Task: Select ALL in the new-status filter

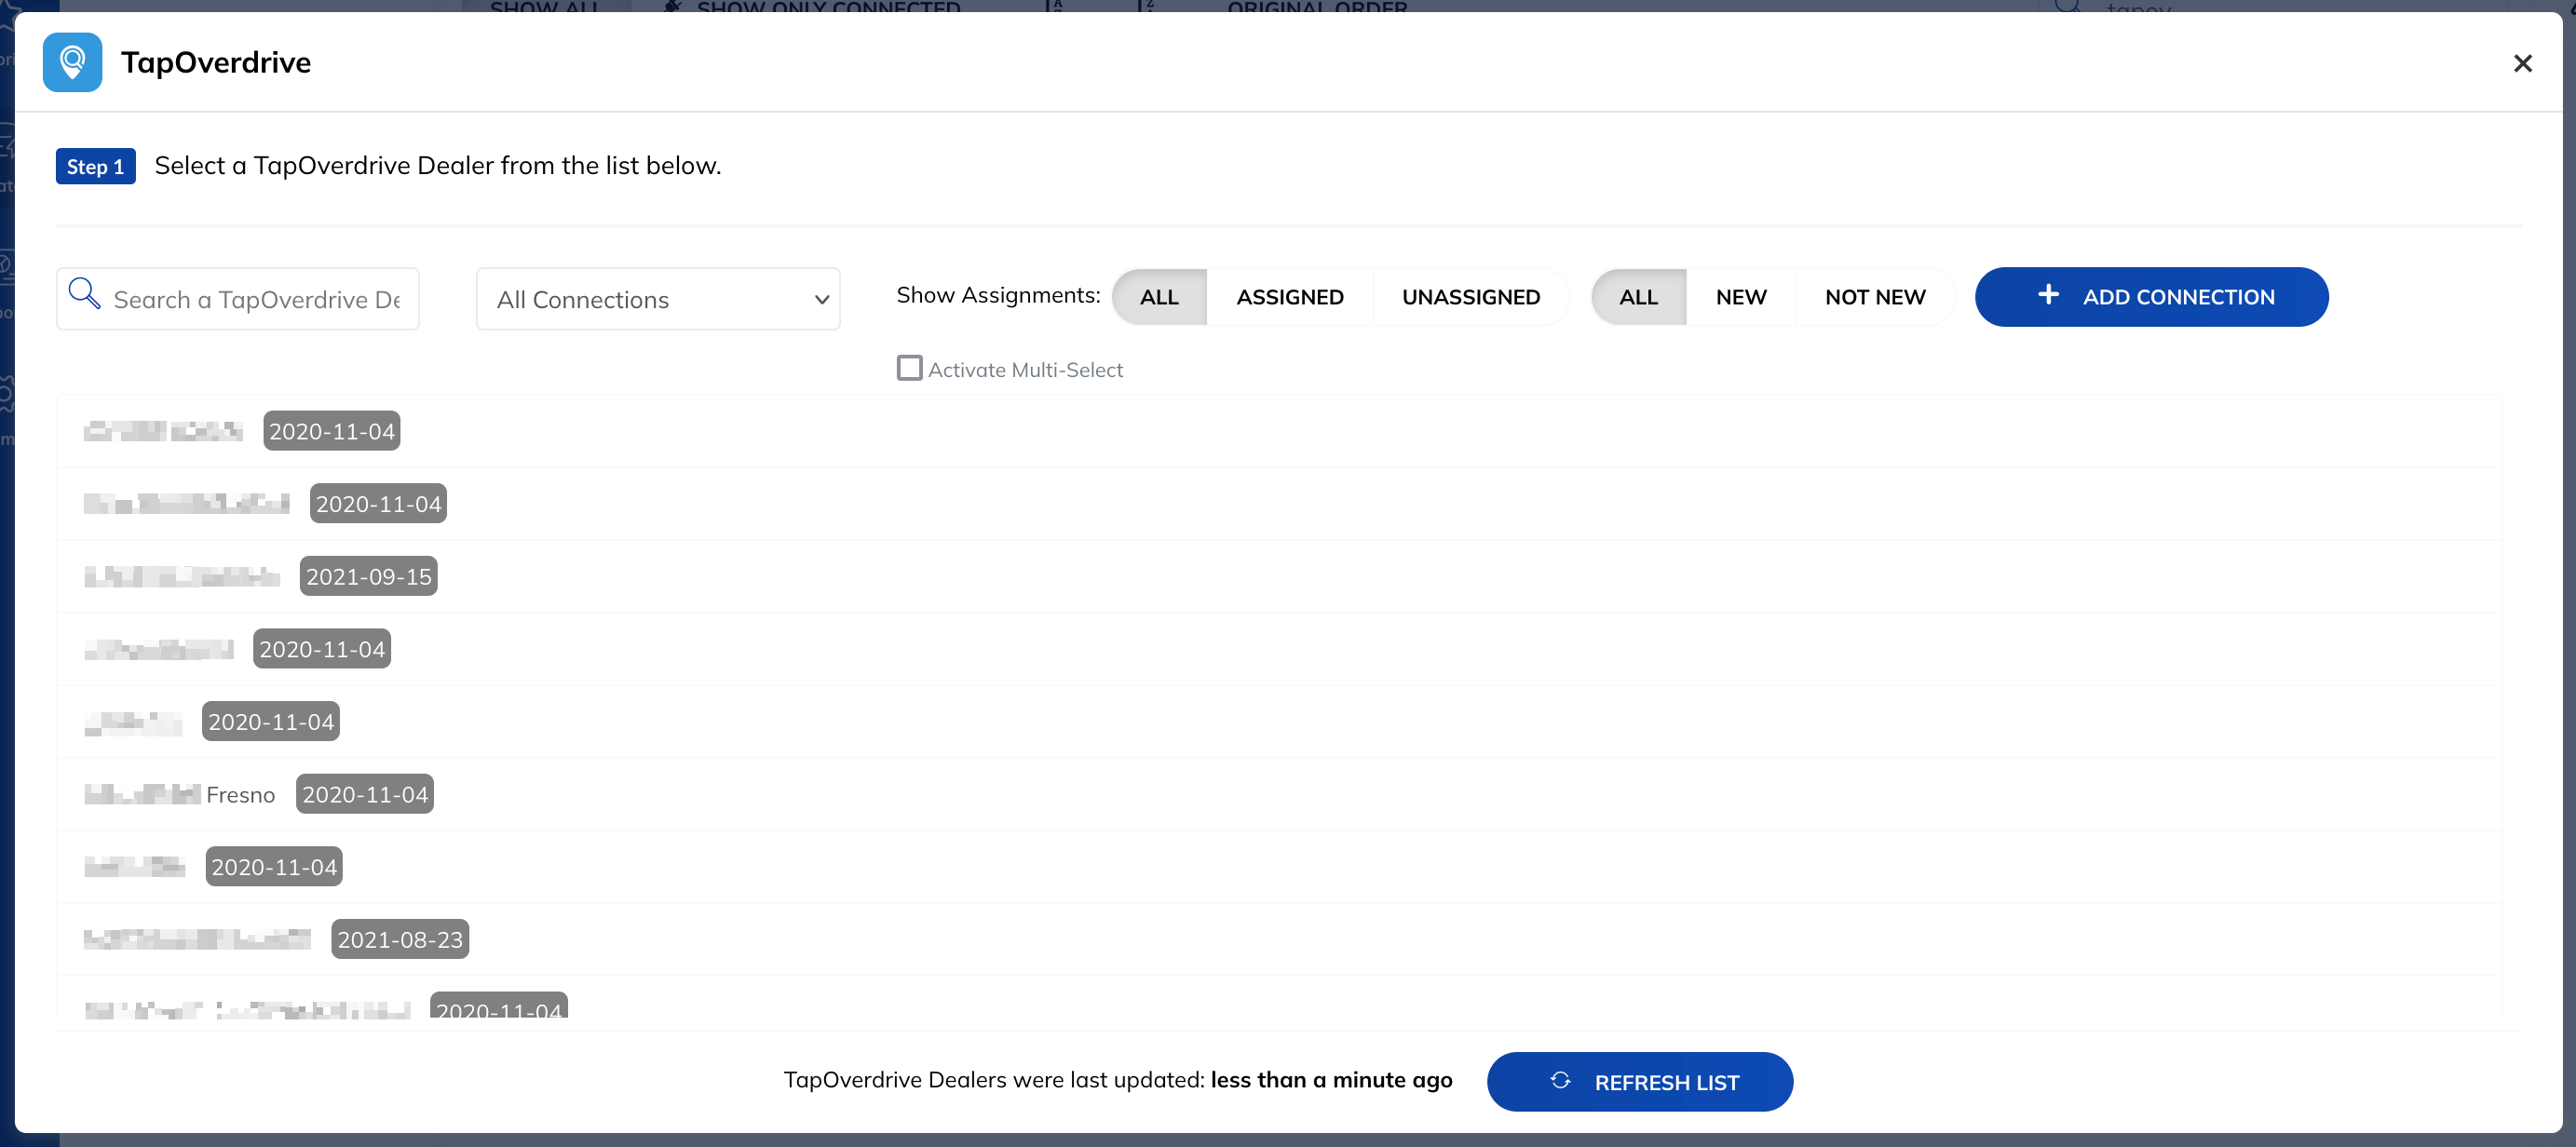Action: pyautogui.click(x=1638, y=297)
